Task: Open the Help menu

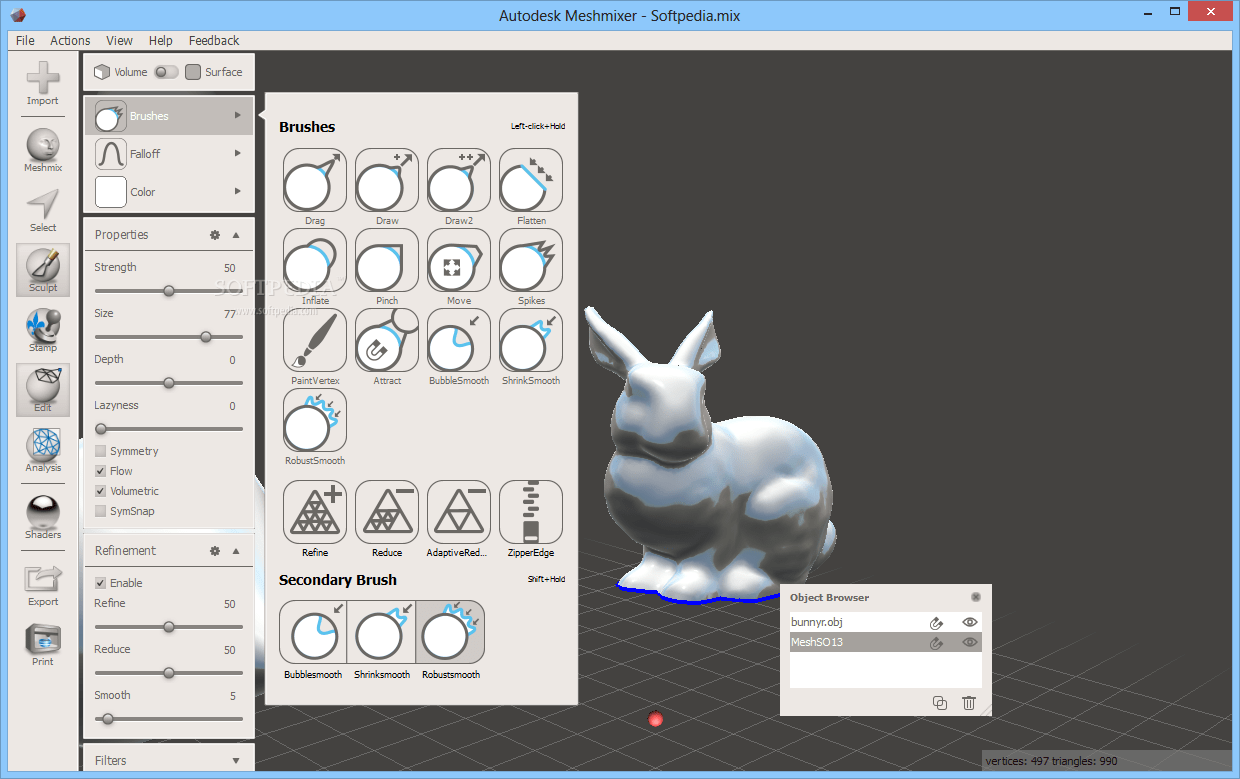Action: [160, 41]
